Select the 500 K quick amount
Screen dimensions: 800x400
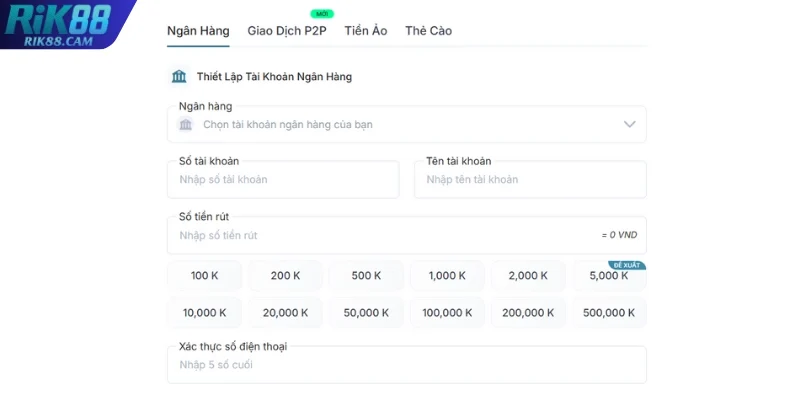(366, 276)
